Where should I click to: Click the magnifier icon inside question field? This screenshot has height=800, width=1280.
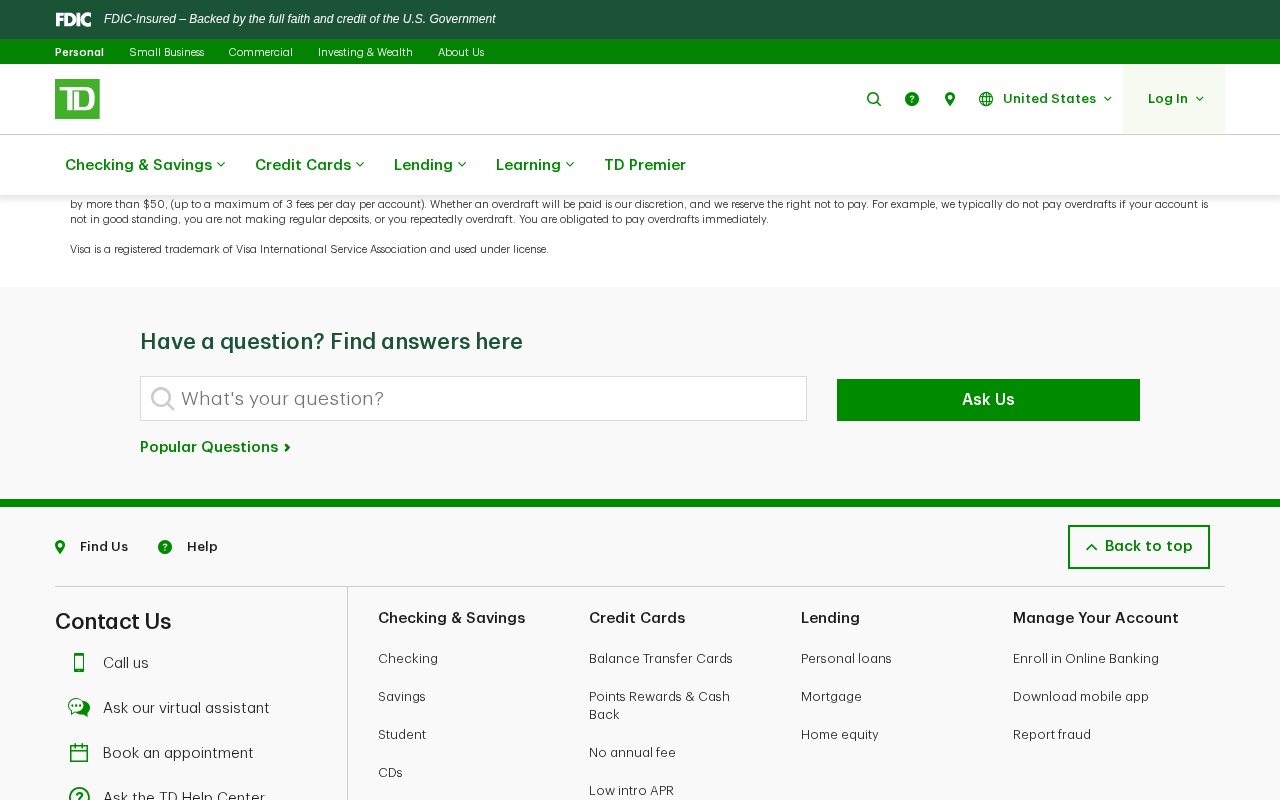click(x=162, y=399)
